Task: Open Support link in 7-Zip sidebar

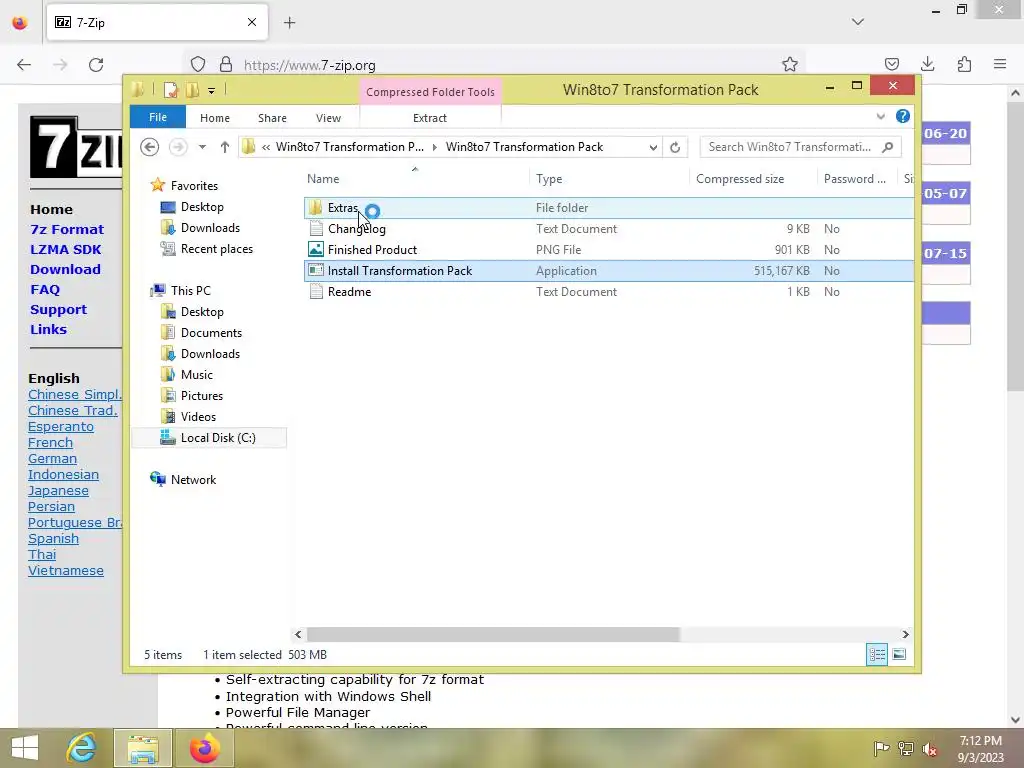Action: pos(58,310)
